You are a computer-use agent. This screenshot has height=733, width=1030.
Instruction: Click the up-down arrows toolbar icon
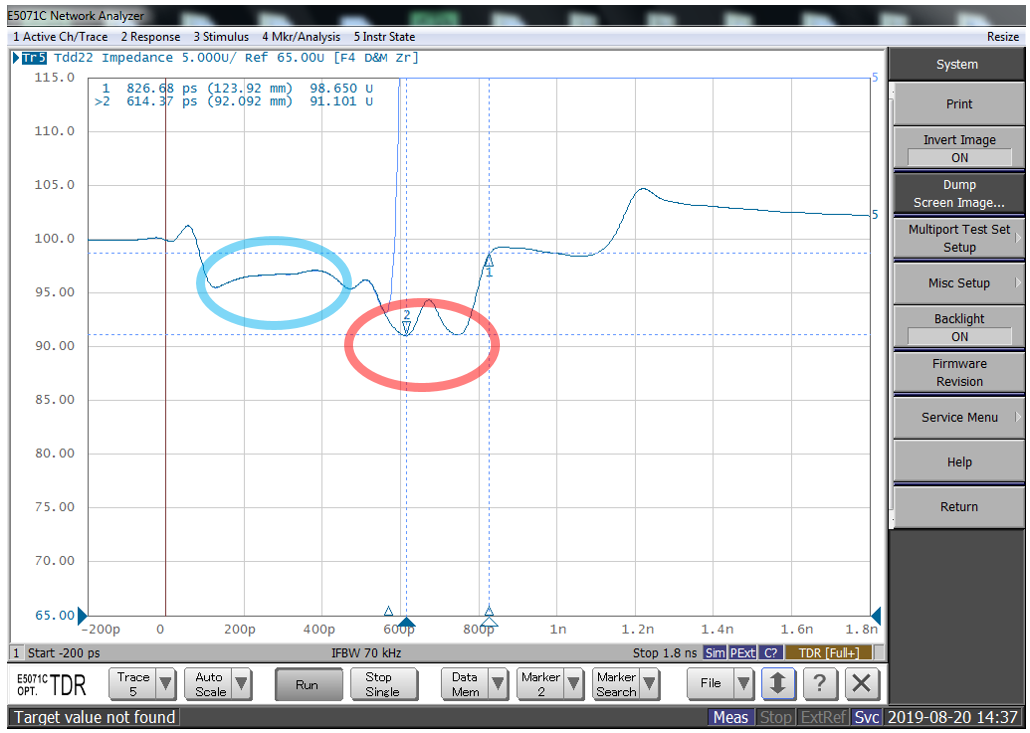point(778,684)
